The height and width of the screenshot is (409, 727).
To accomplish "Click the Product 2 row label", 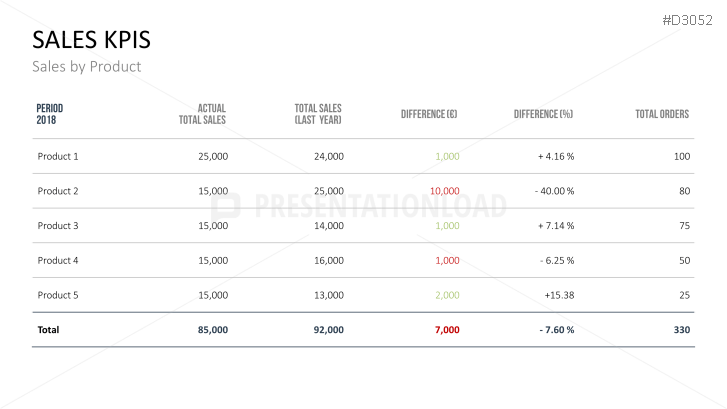I will 58,191.
